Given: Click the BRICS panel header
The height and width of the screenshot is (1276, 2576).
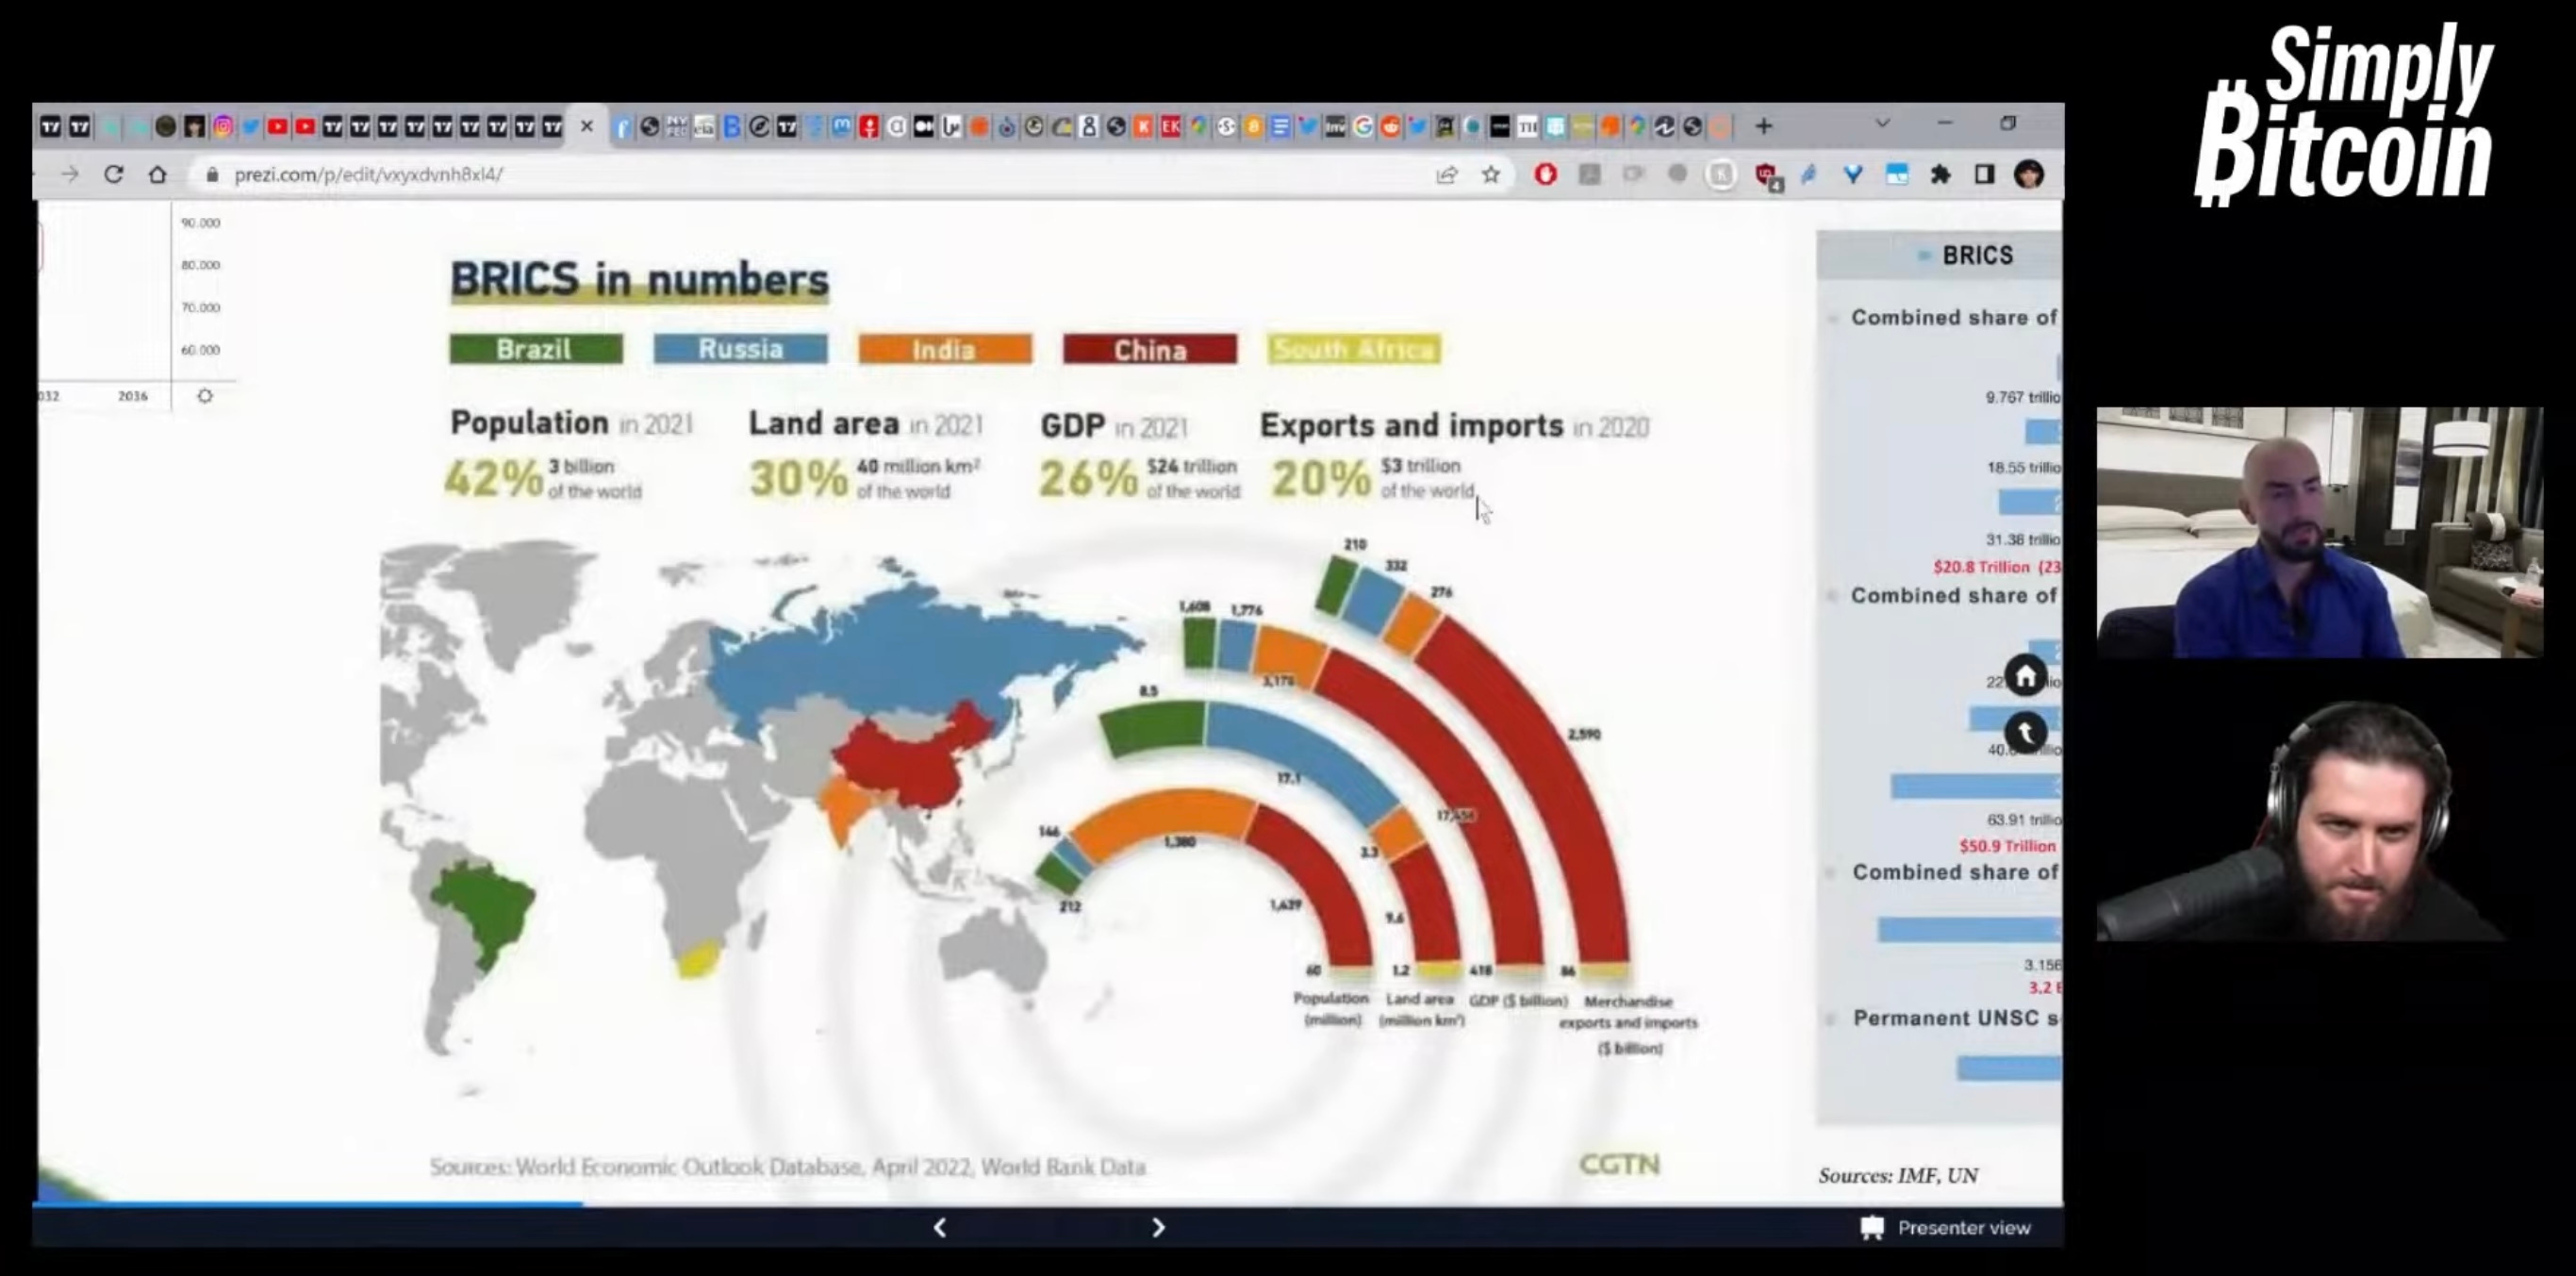Looking at the screenshot, I should [1940, 255].
